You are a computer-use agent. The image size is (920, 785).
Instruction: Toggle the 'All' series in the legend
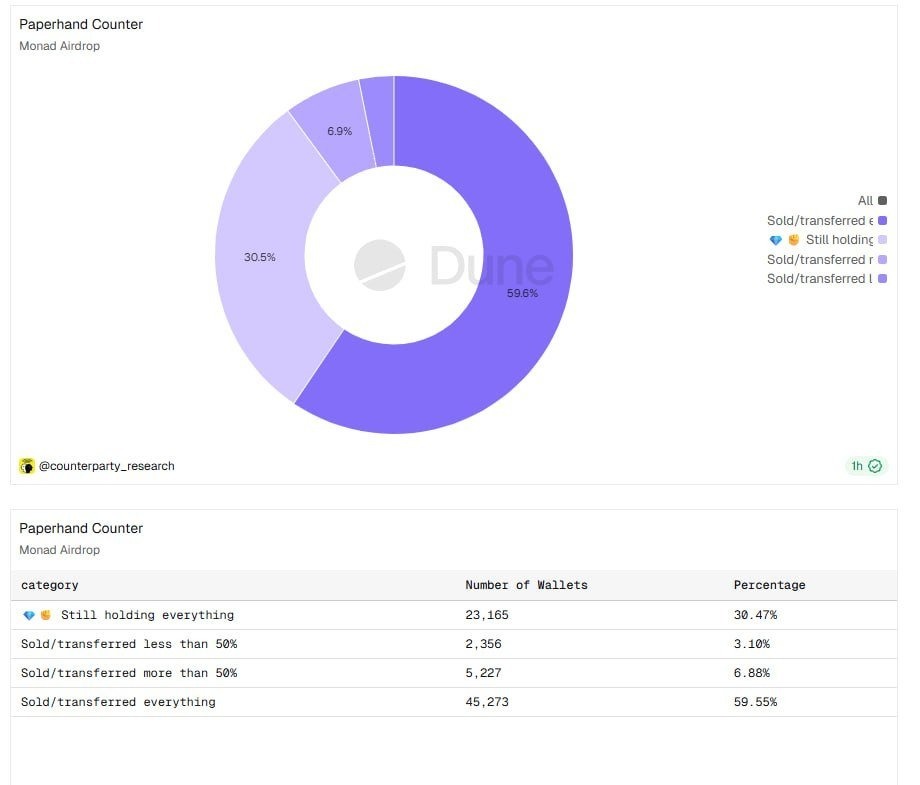(x=865, y=201)
